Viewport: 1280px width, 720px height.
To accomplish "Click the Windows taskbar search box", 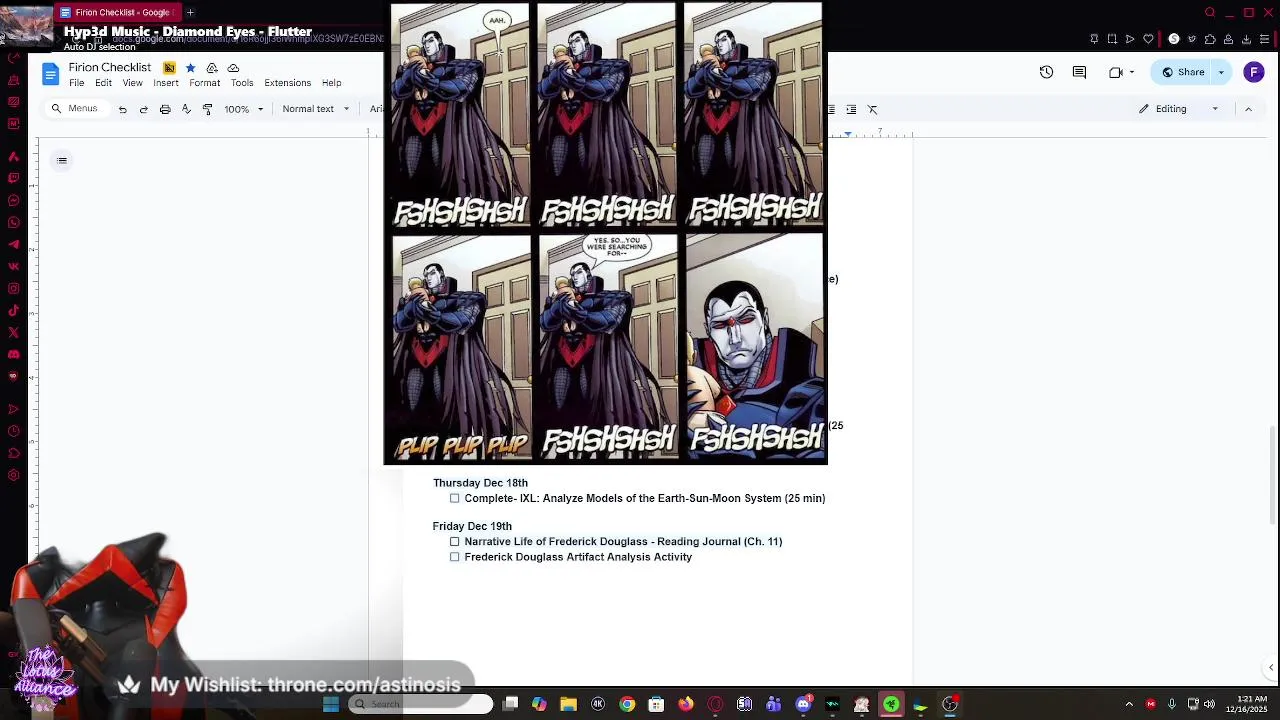I will coord(420,704).
